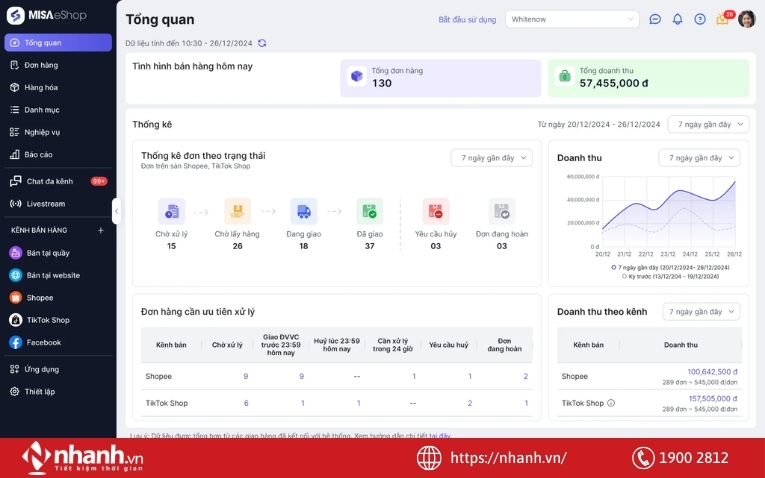Open the gift box icon with badge
Viewport: 765px width, 478px height.
723,19
